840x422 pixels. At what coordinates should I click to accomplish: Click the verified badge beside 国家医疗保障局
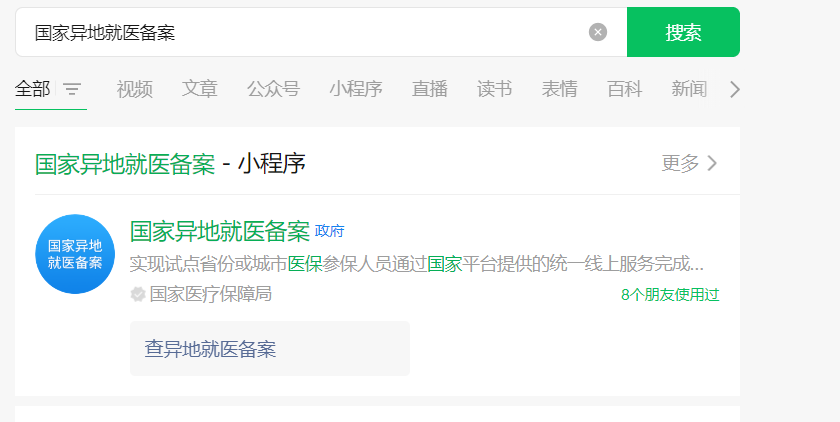(138, 294)
